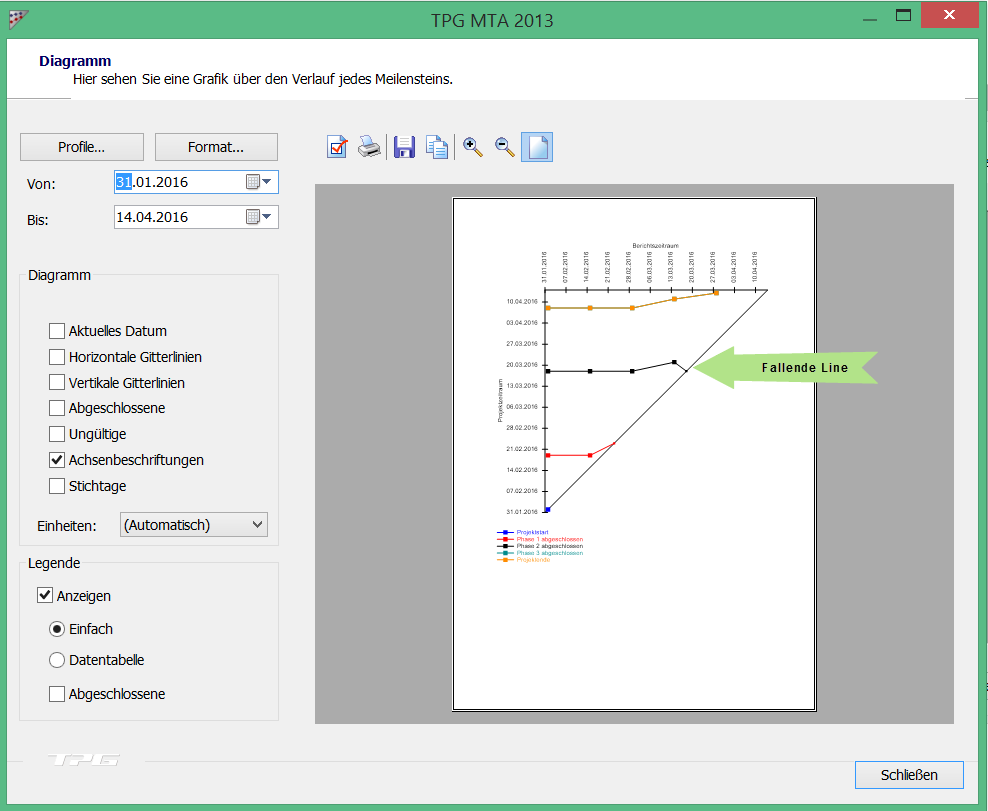Select the Datentabelle legend radio button
This screenshot has height=811, width=988.
[57, 661]
